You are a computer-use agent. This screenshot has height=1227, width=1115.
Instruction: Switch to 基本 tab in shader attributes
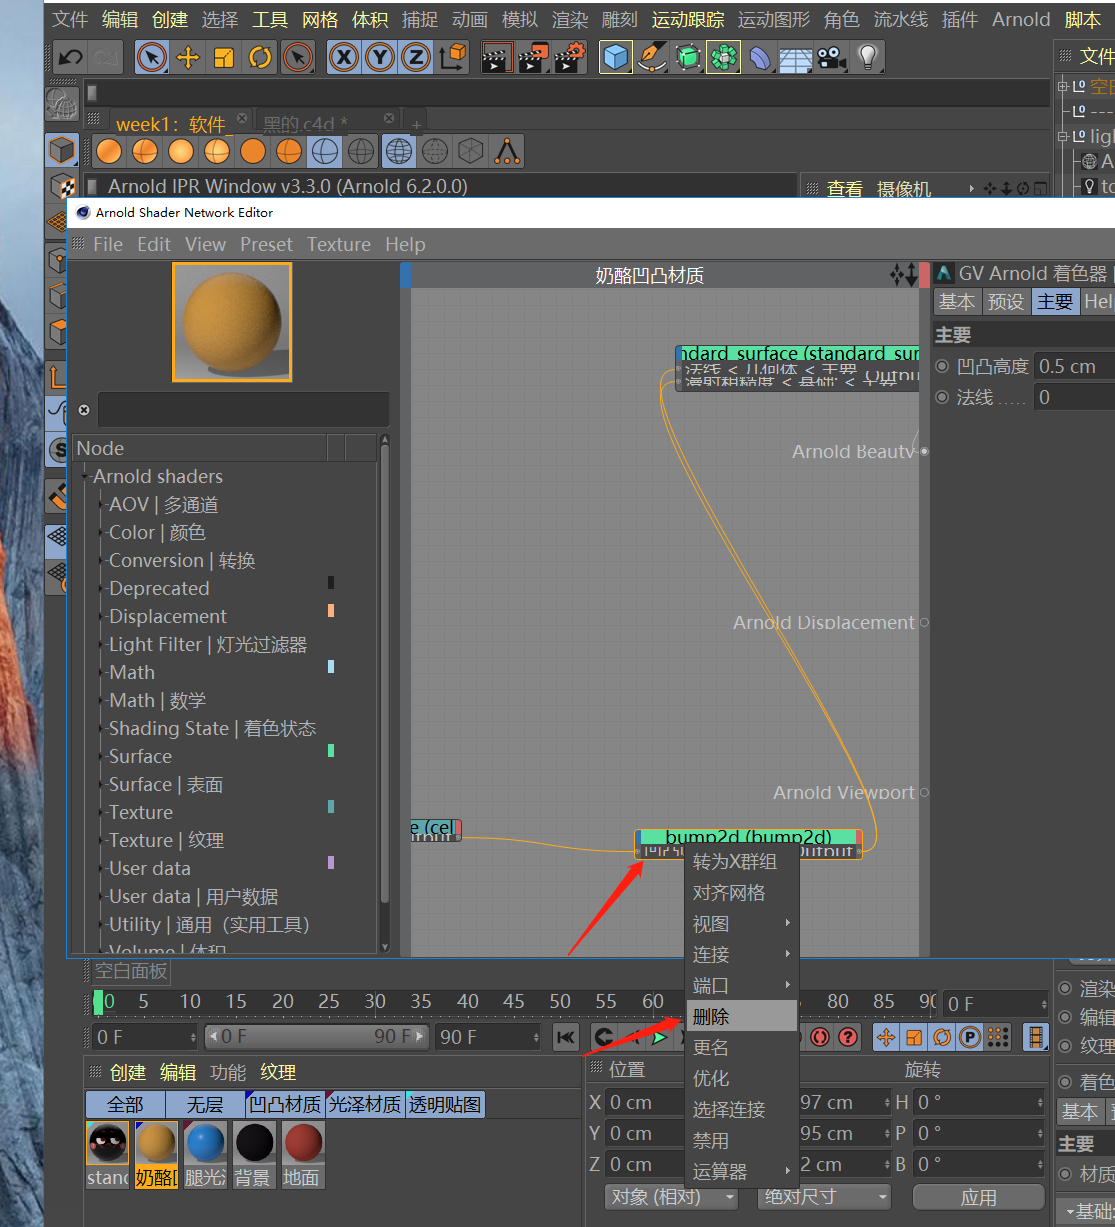coord(957,301)
